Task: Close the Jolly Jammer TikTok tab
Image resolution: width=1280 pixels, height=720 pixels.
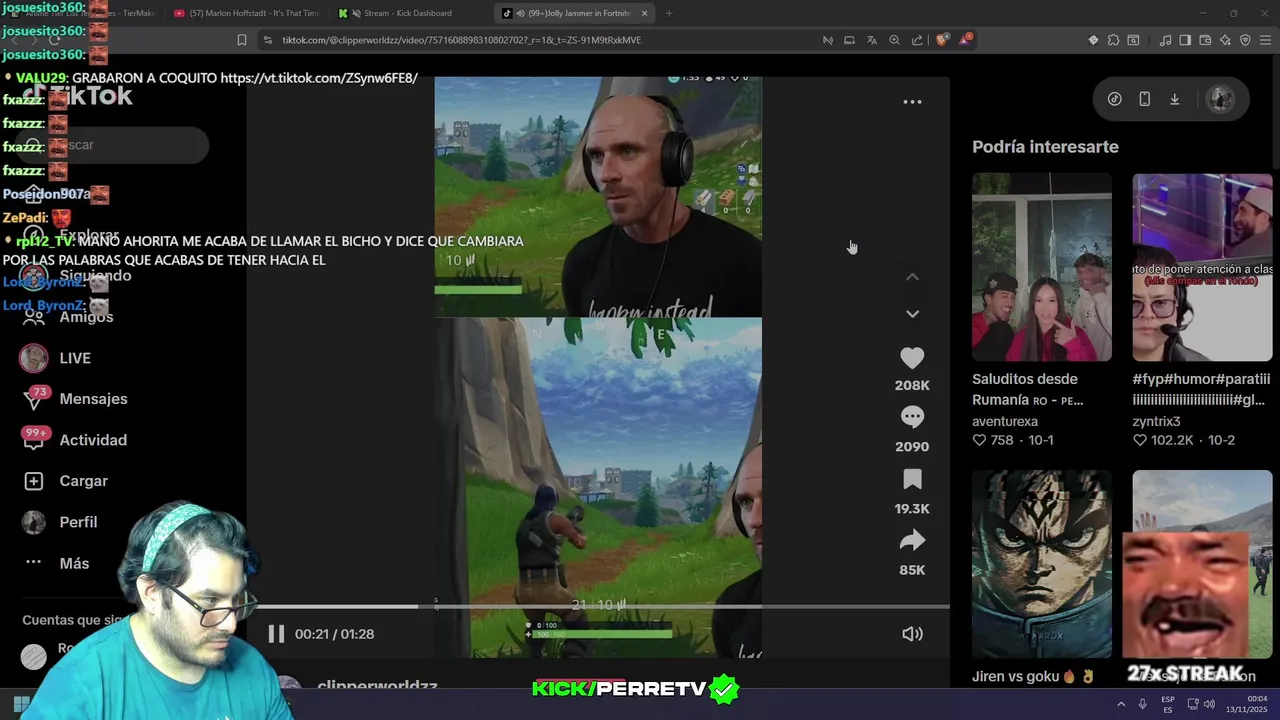Action: [644, 13]
